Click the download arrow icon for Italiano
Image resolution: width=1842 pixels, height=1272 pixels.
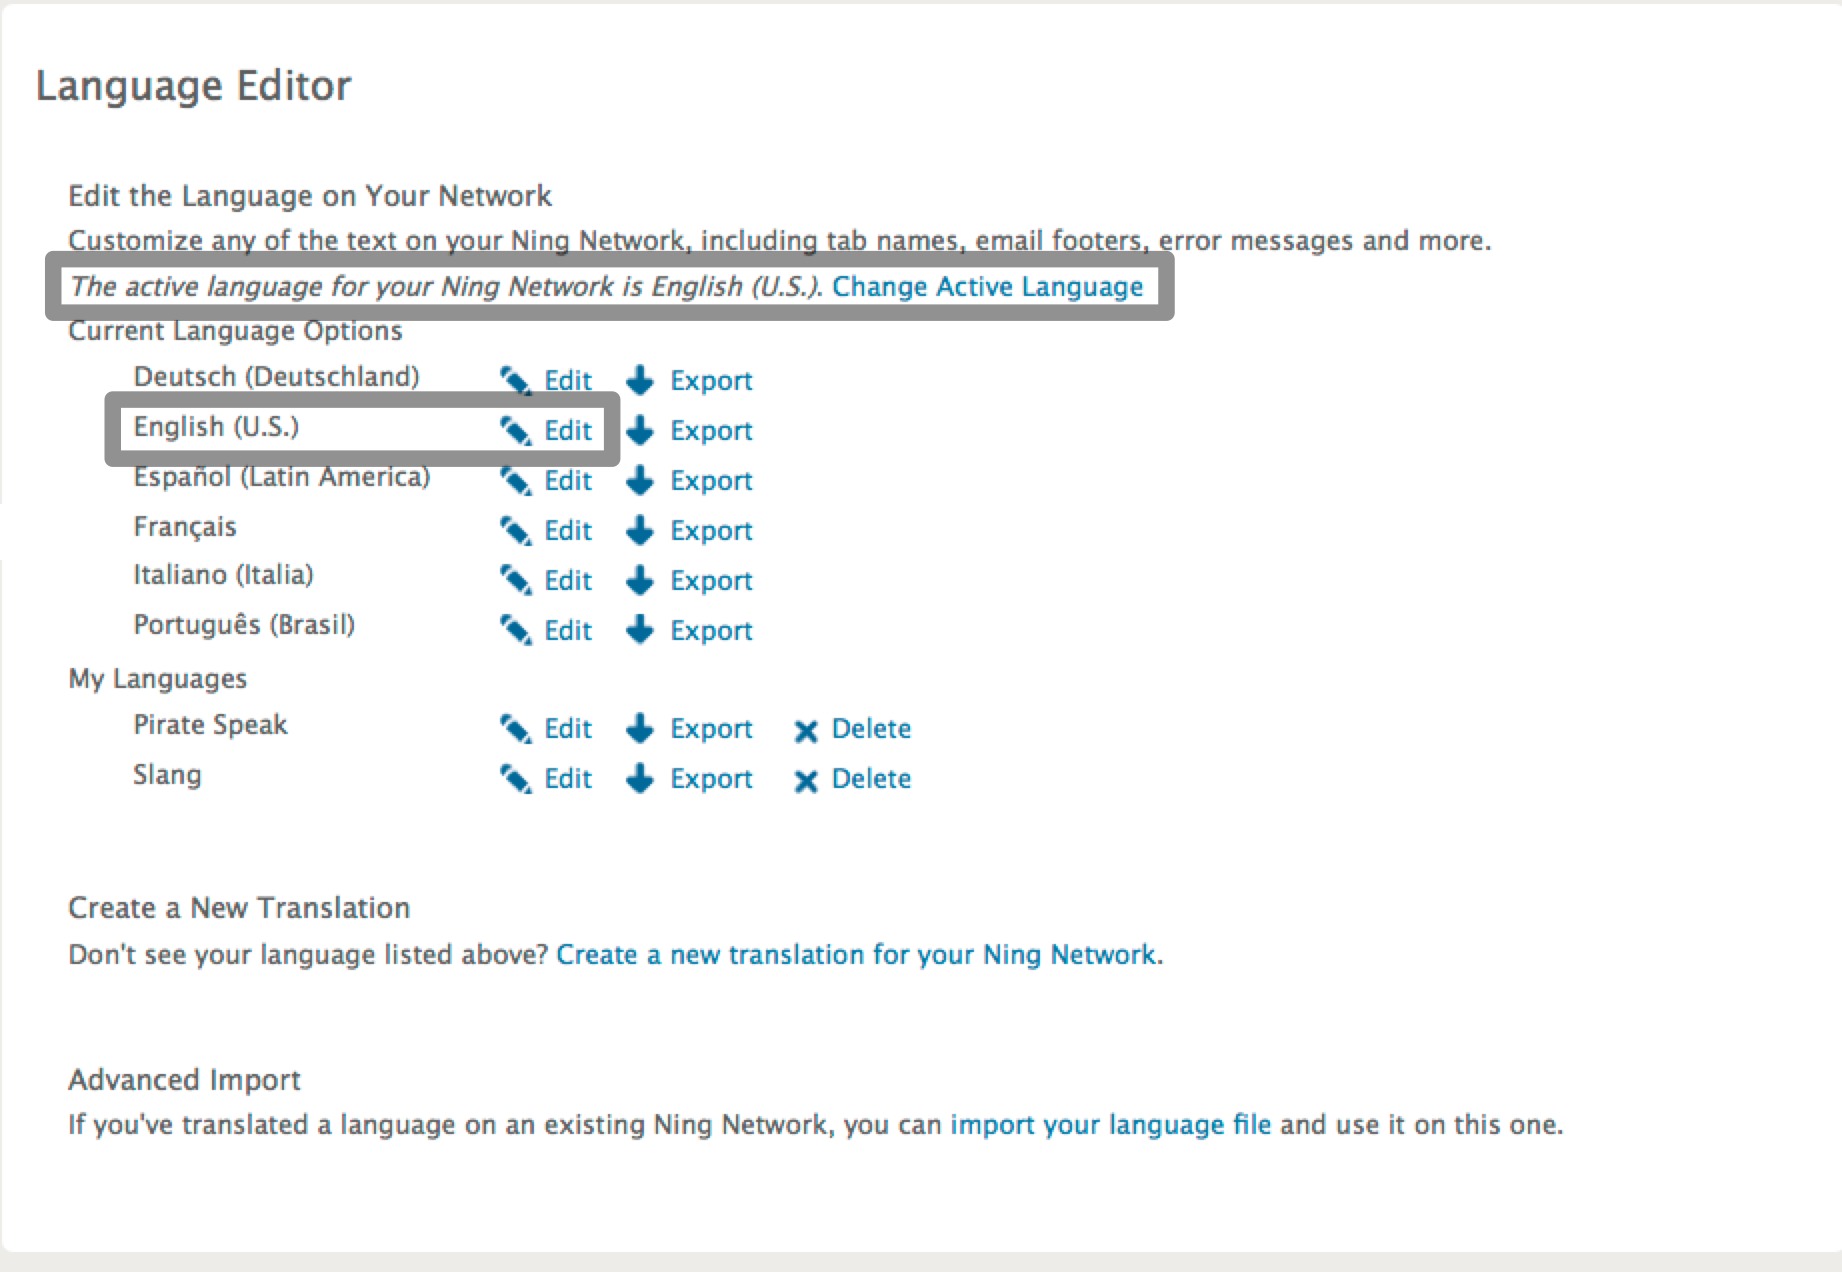[x=640, y=580]
